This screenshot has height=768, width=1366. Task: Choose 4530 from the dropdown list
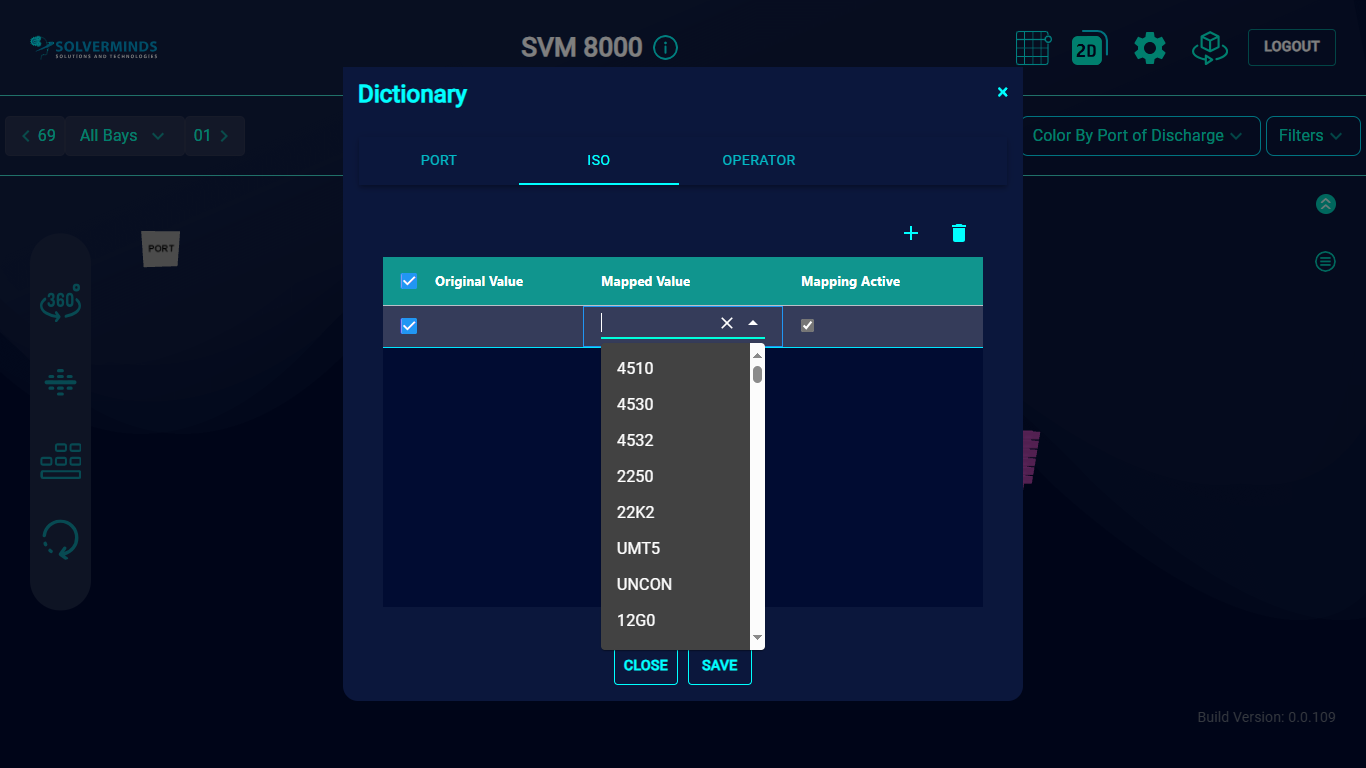click(x=675, y=404)
